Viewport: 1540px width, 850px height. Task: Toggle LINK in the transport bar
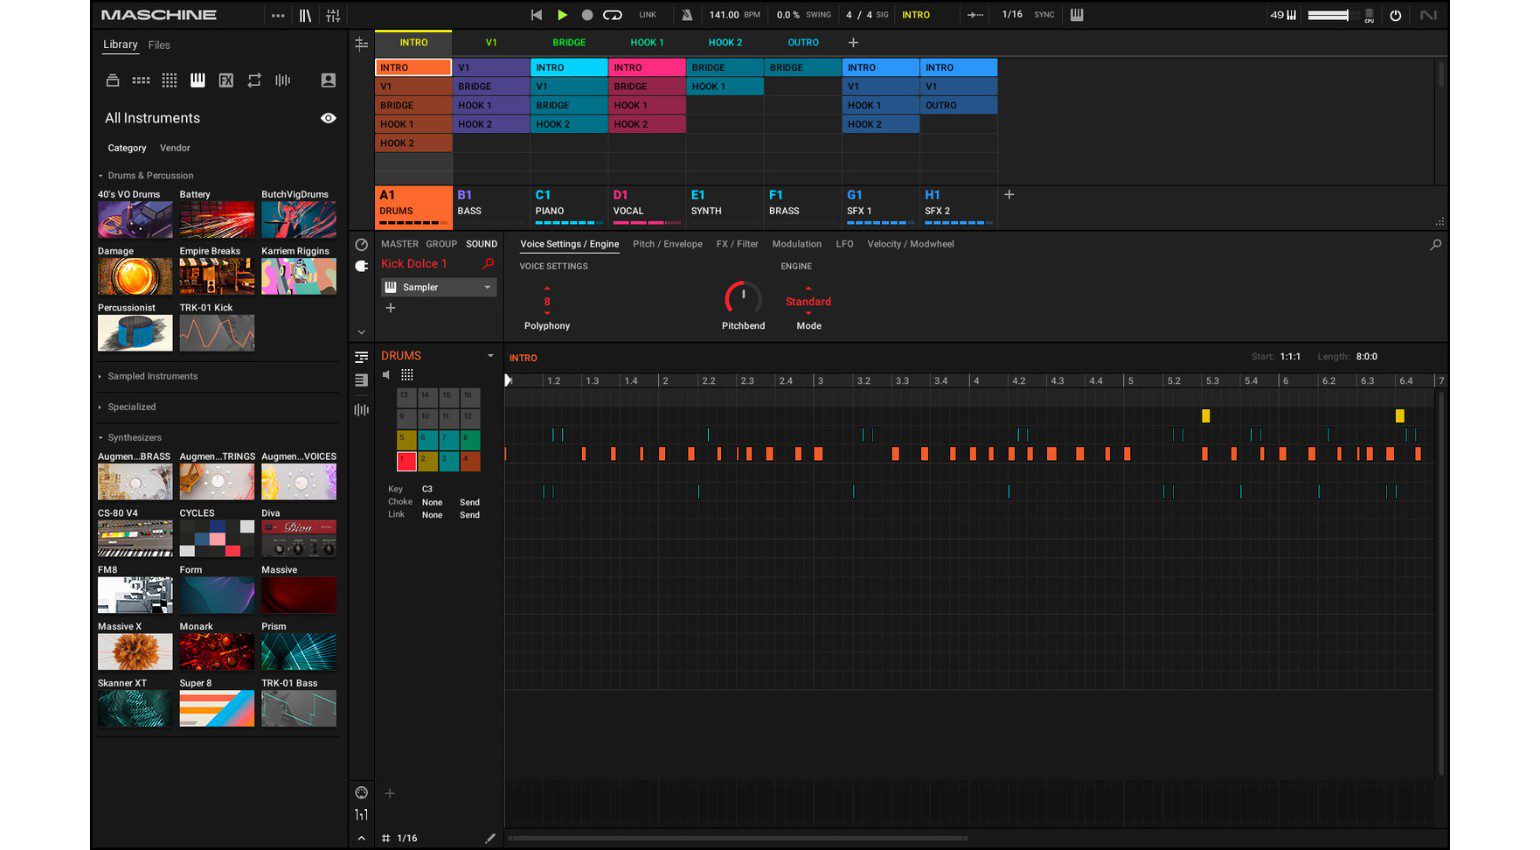(647, 14)
